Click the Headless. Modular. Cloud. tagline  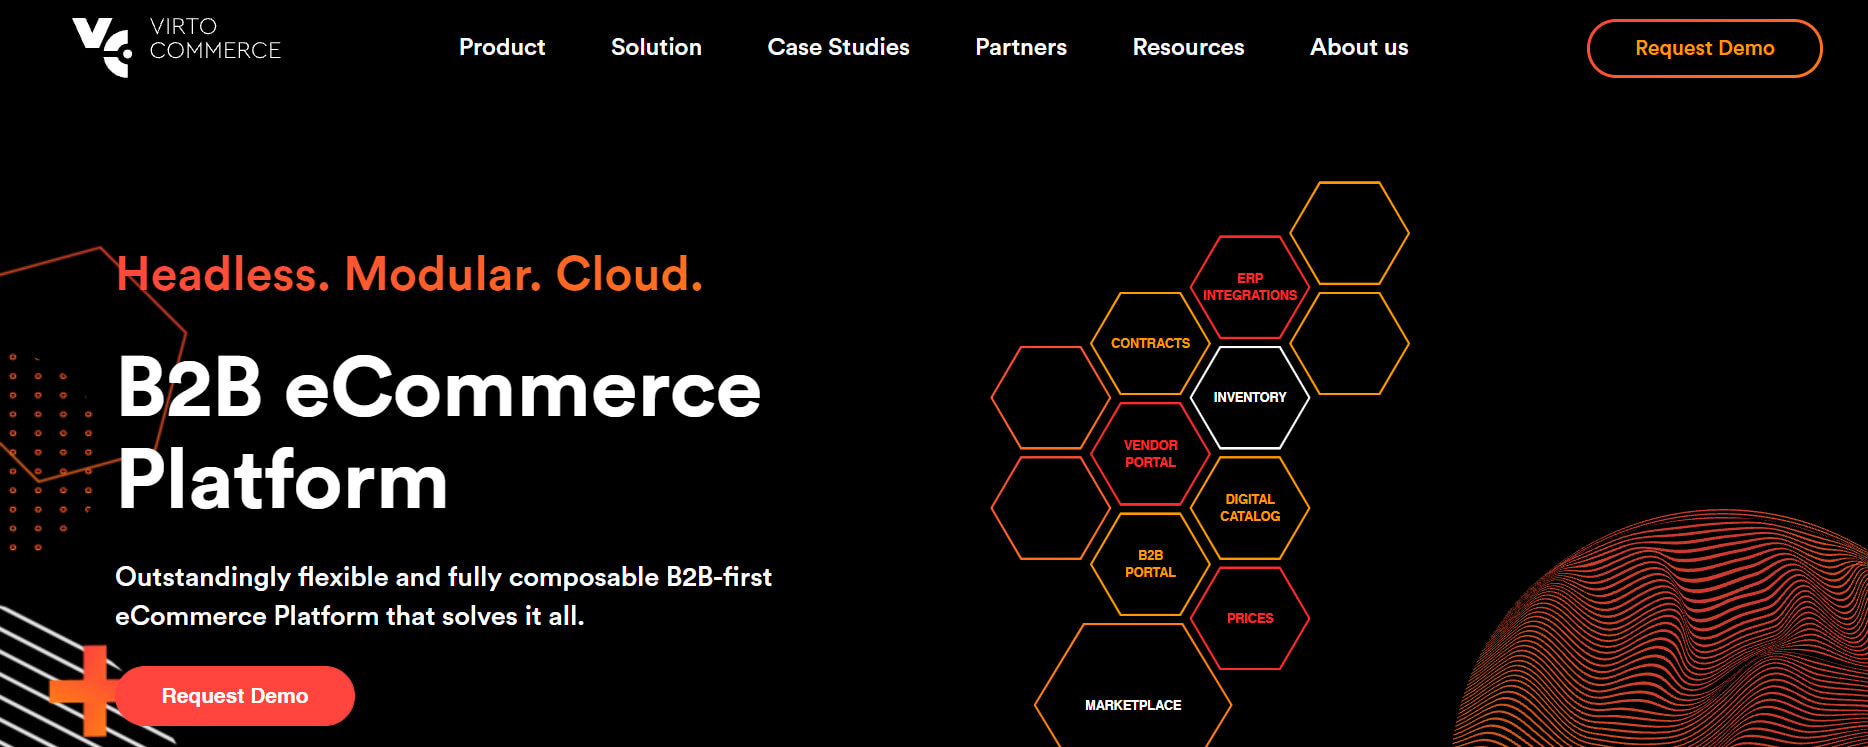tap(409, 274)
